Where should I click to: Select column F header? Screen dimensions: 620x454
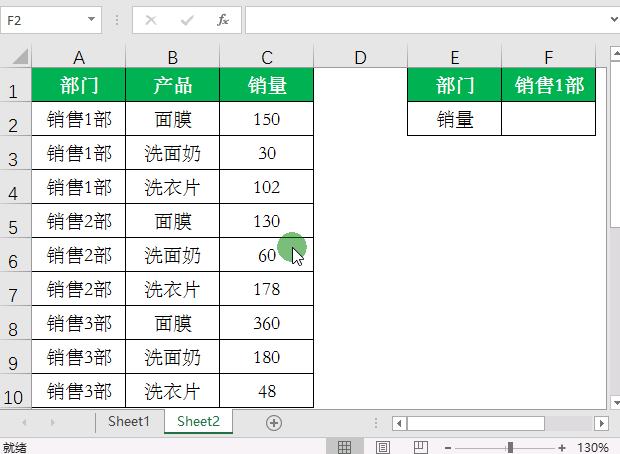548,56
